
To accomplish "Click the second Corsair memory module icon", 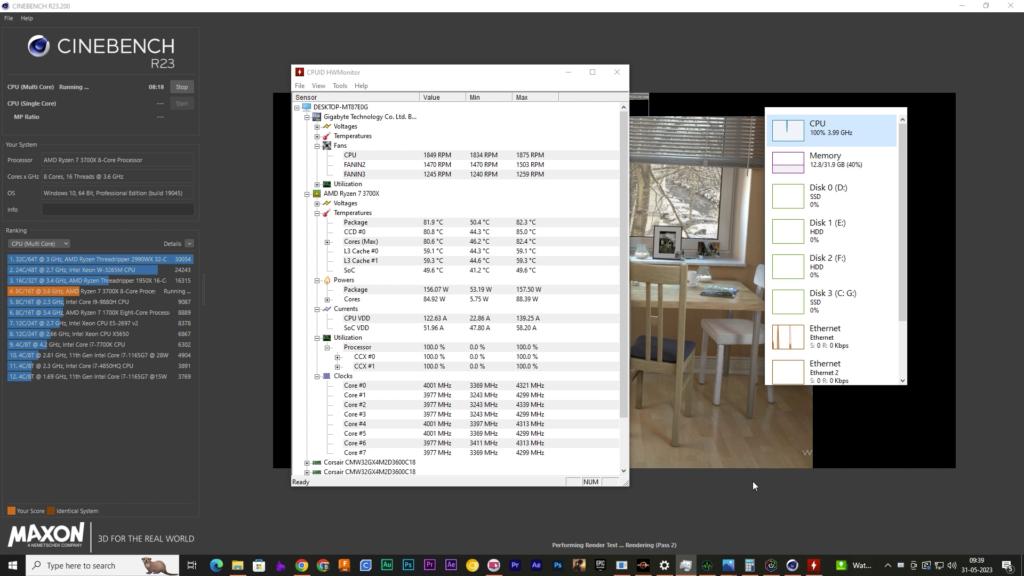I will [x=317, y=472].
